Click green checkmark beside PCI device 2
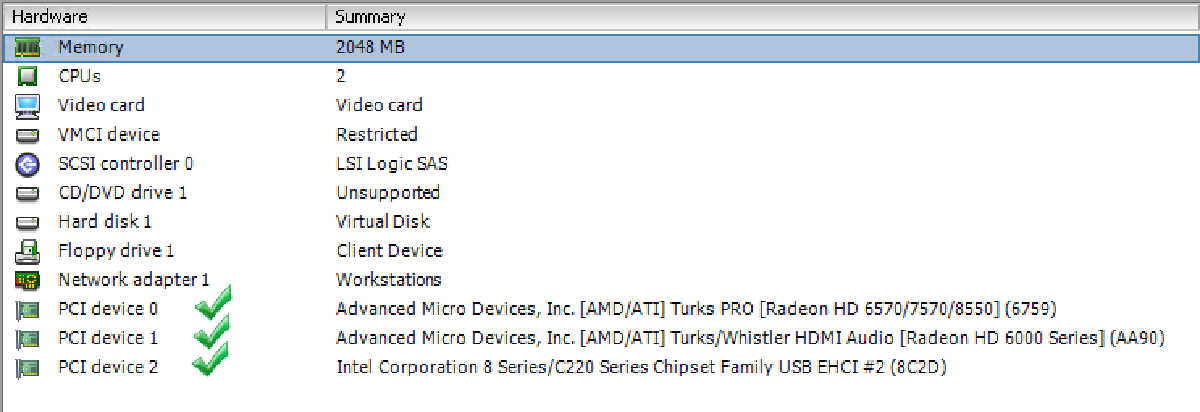This screenshot has width=1200, height=412. (x=213, y=360)
